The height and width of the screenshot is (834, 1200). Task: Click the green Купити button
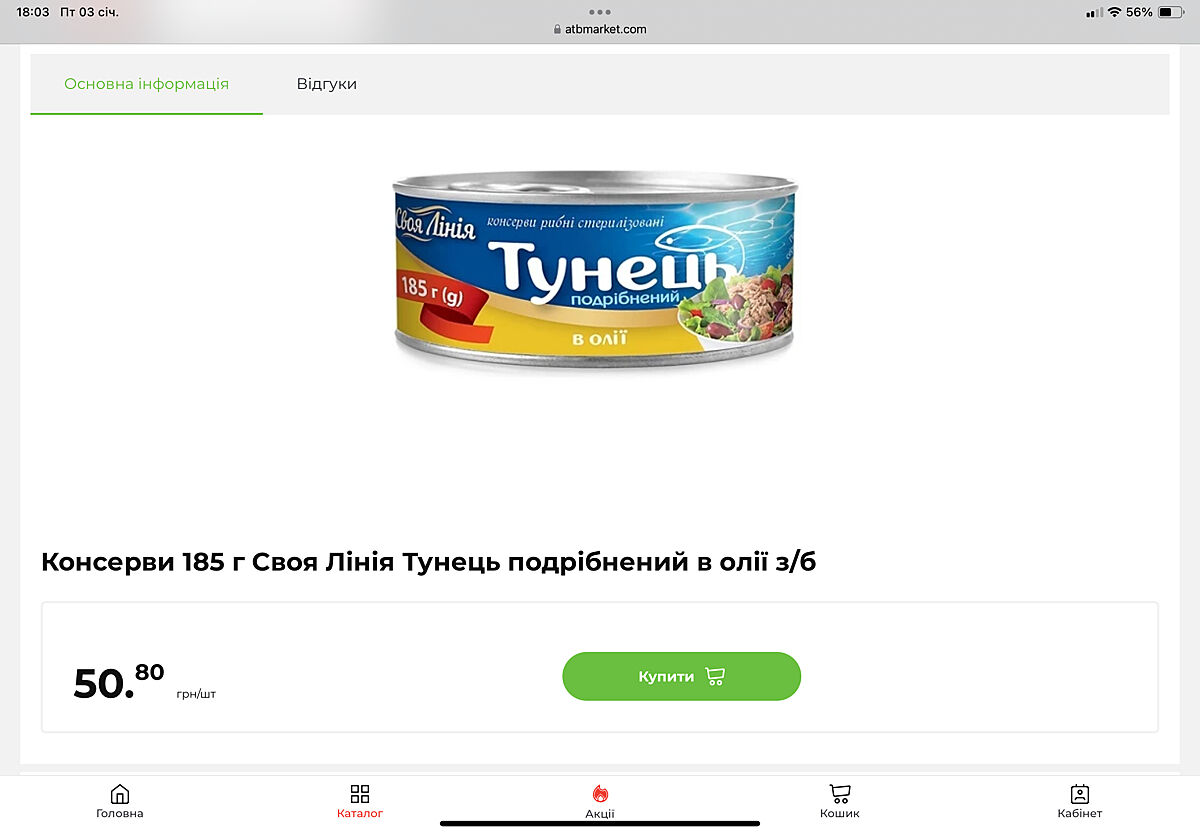[x=682, y=677]
